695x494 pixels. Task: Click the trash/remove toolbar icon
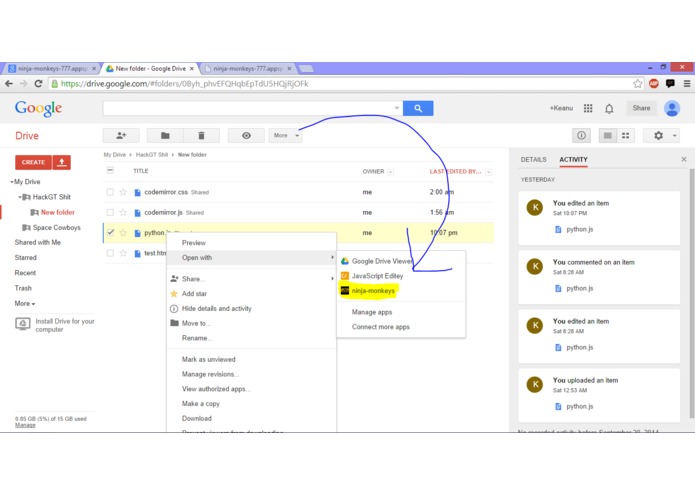point(201,136)
